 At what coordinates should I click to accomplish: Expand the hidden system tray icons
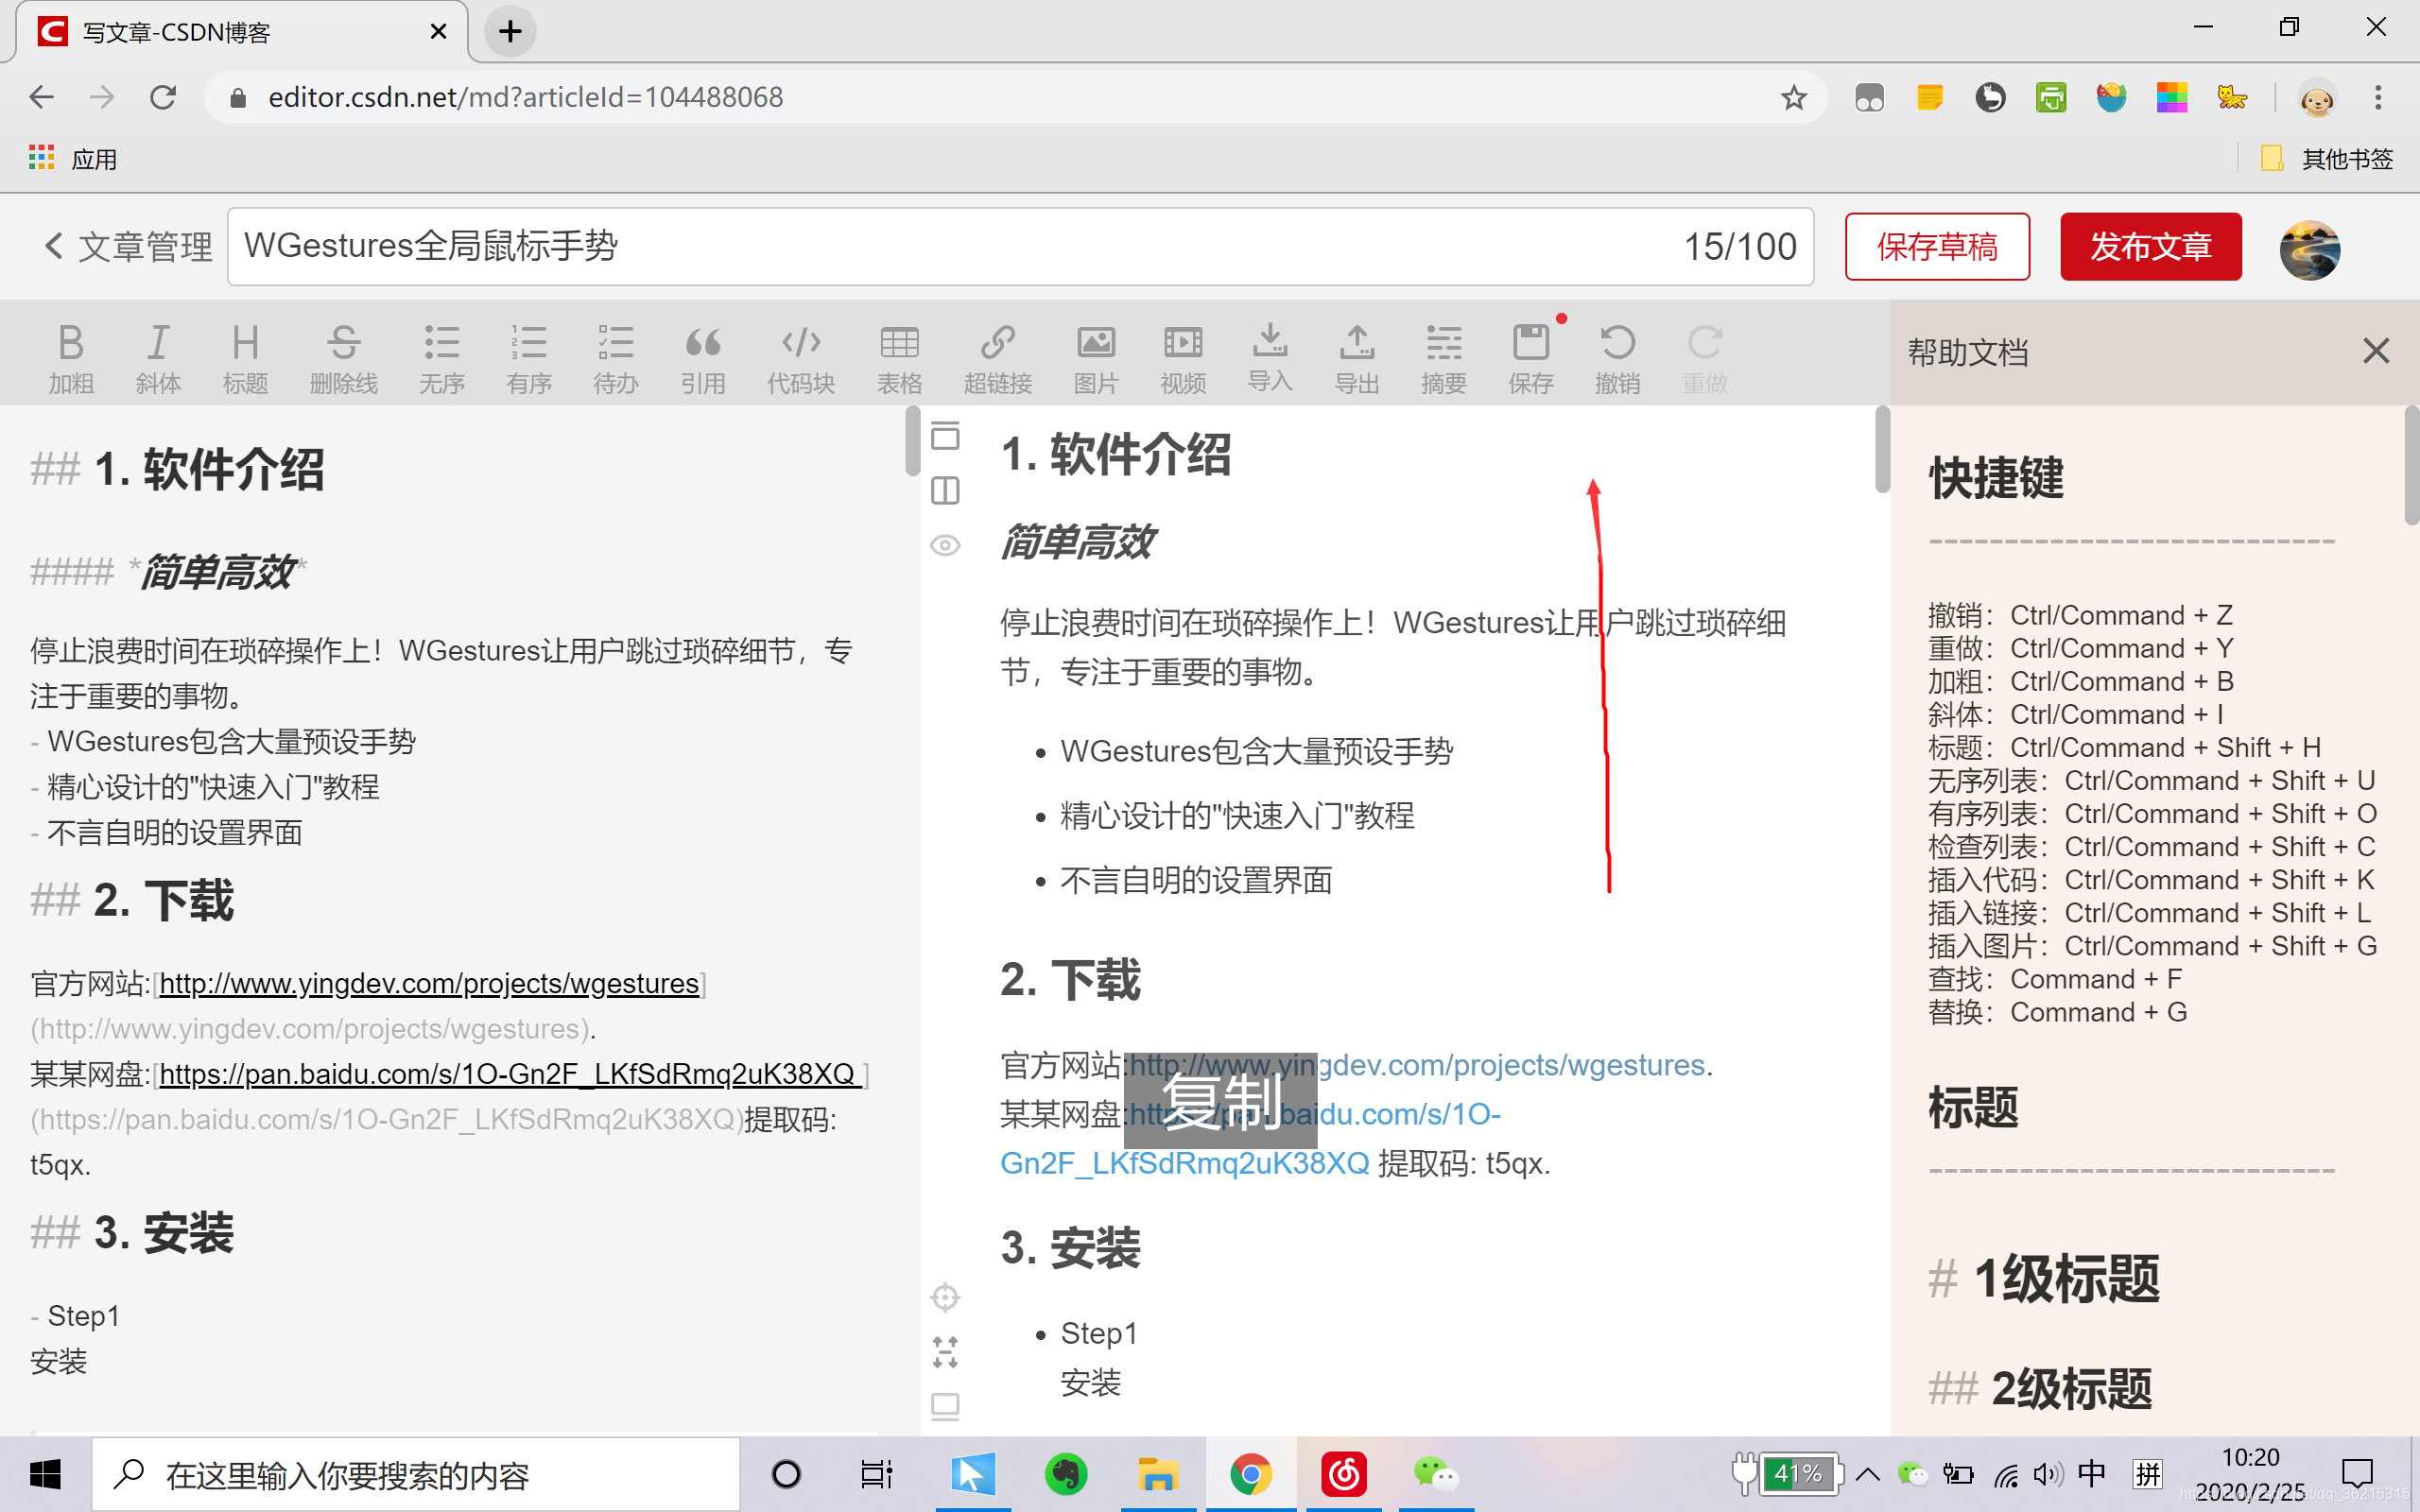[x=1867, y=1474]
